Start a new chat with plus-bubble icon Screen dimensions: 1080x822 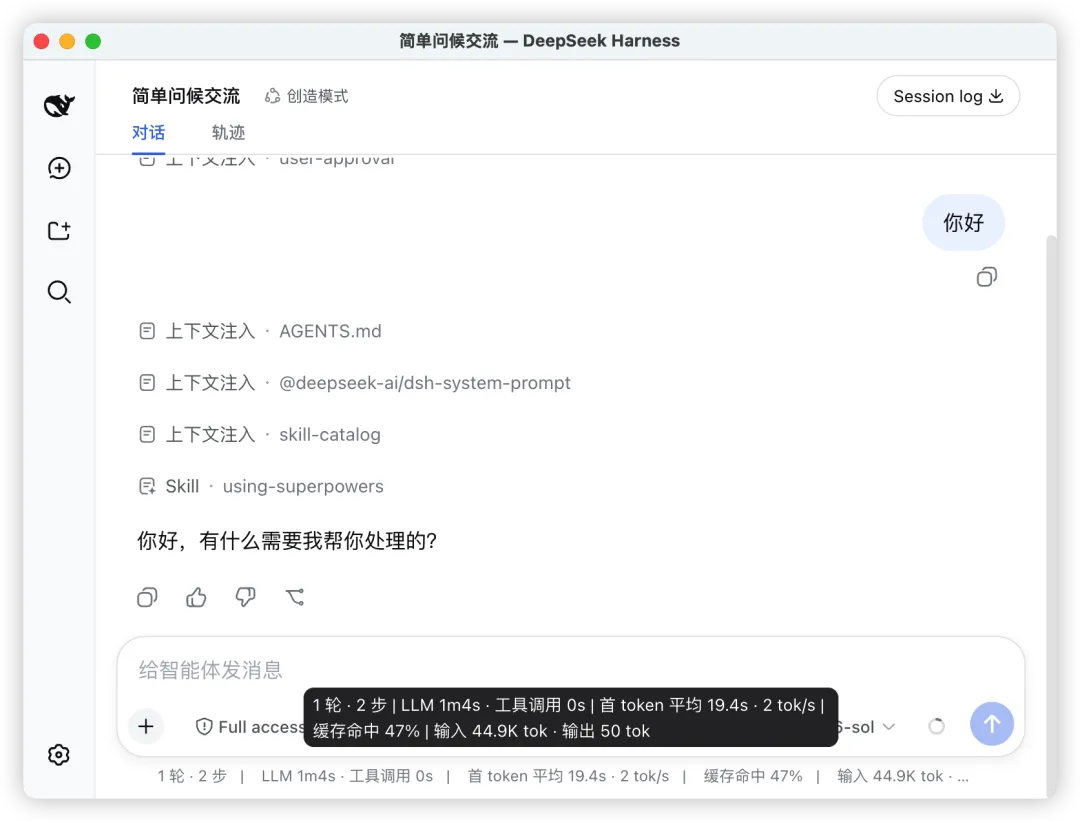(59, 168)
